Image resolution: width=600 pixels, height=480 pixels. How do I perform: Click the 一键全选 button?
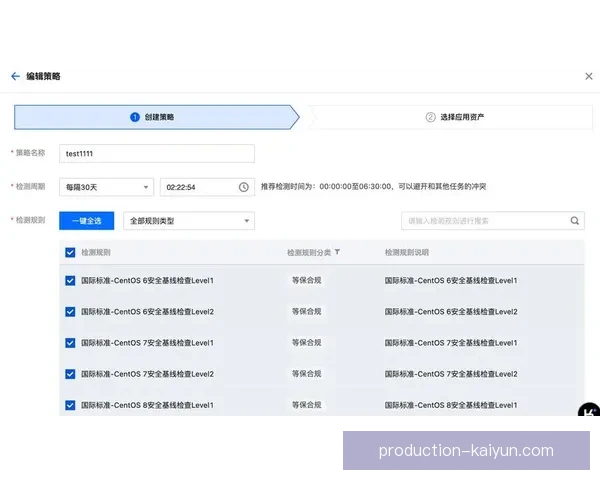click(86, 221)
